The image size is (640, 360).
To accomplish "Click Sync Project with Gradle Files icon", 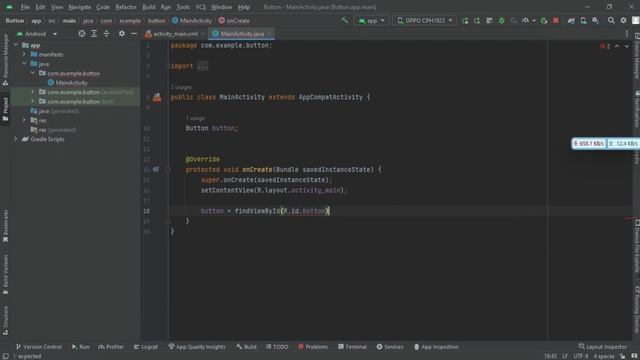I will click(571, 20).
